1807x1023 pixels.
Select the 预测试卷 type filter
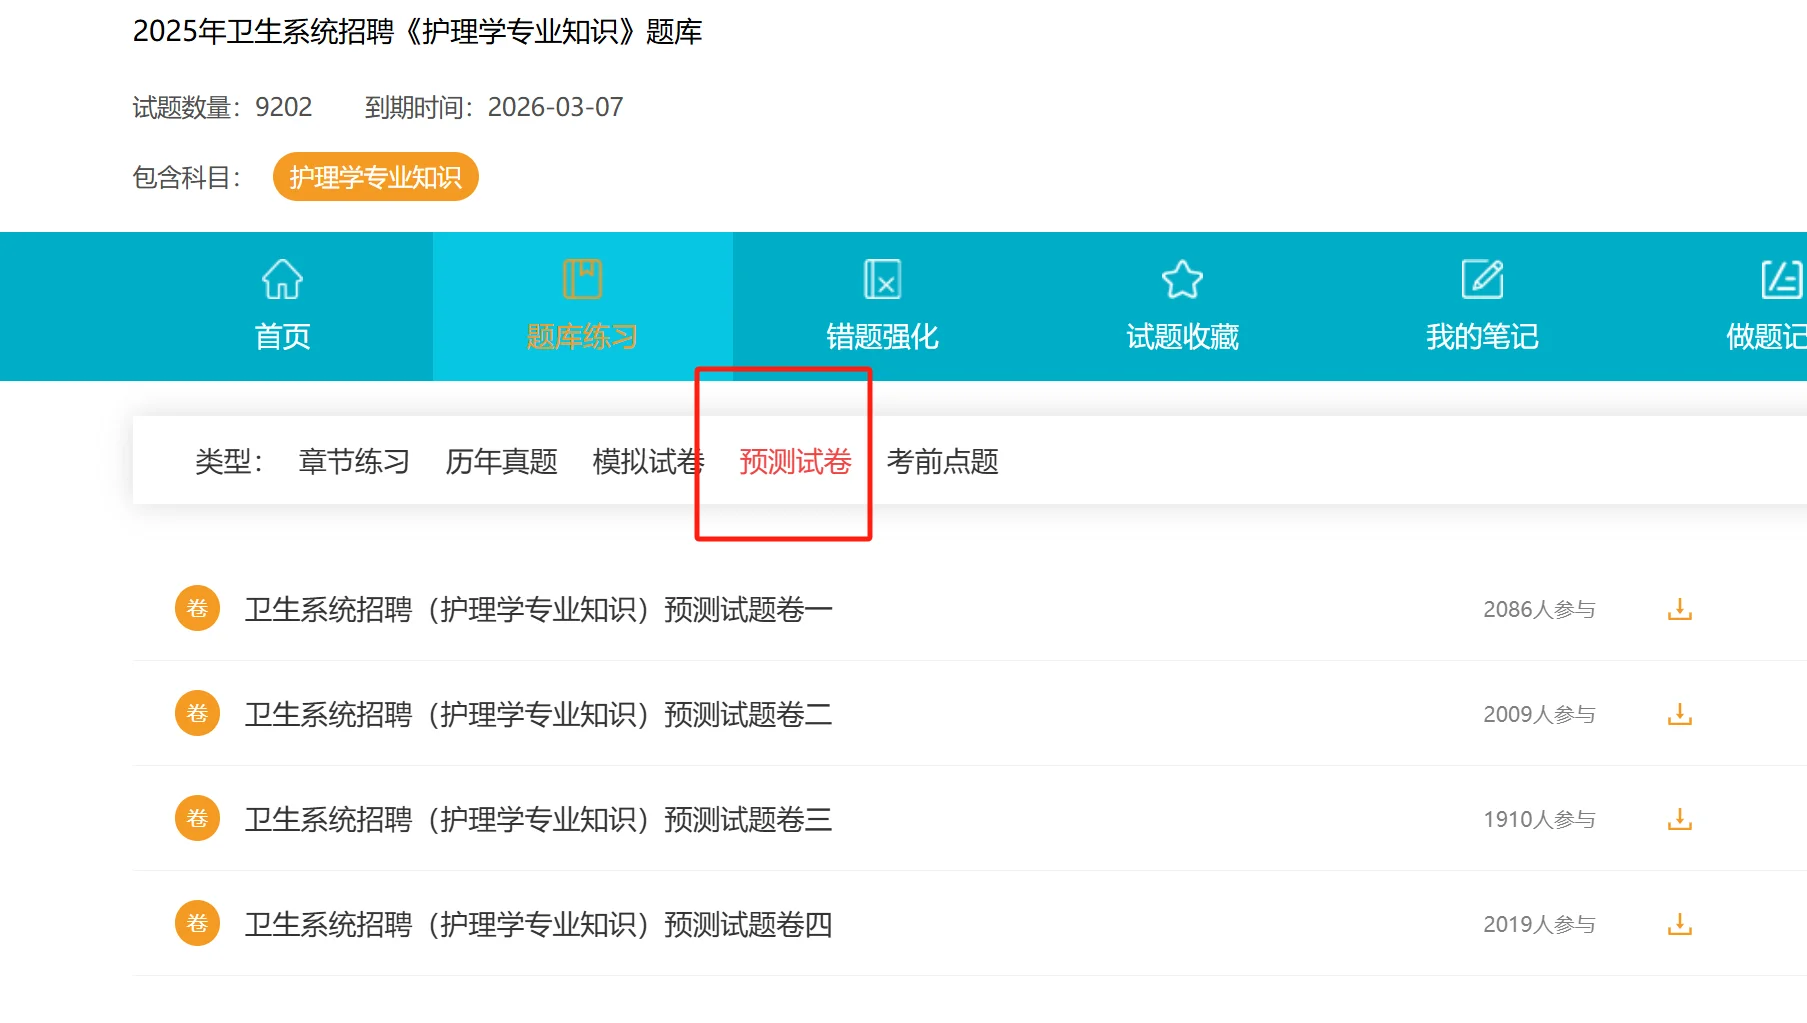[x=795, y=461]
